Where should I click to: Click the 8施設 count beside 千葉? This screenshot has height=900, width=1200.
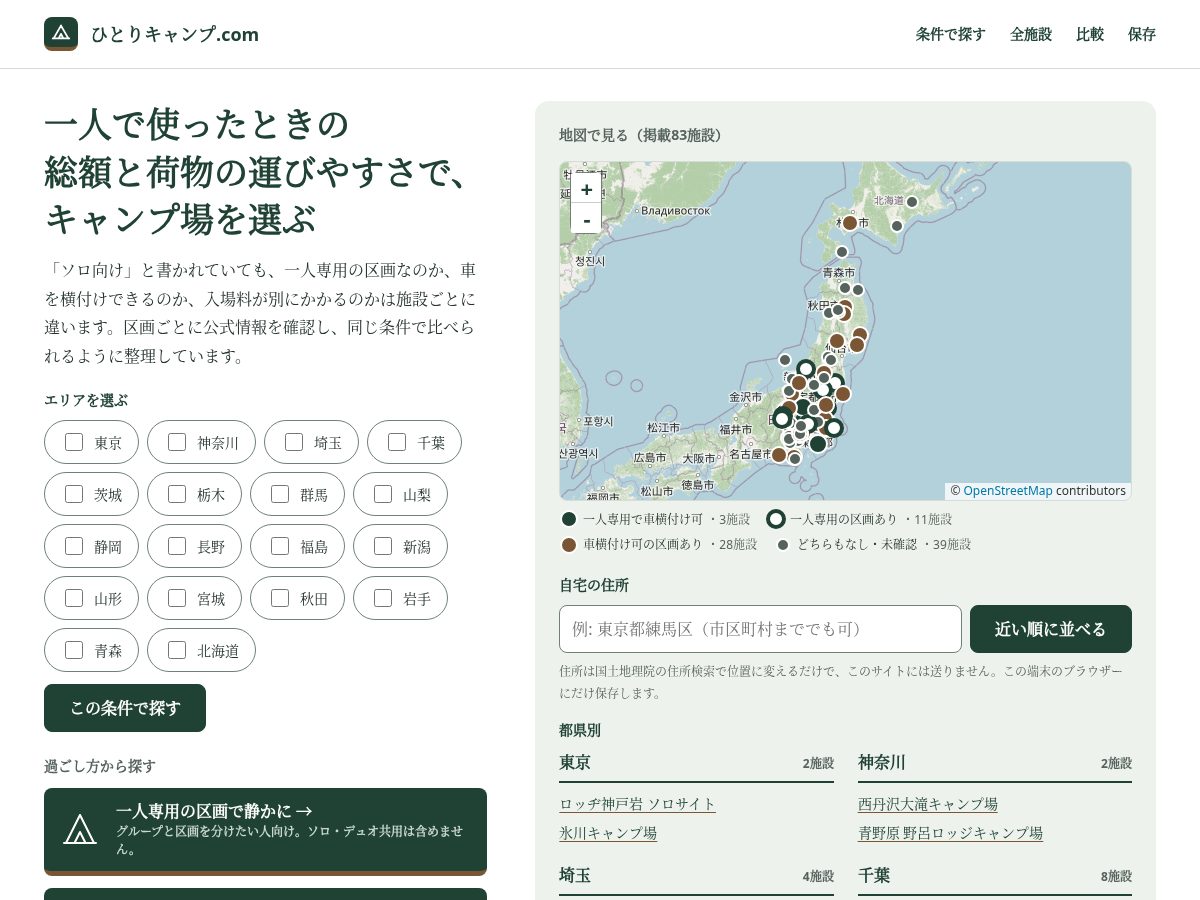point(1116,876)
